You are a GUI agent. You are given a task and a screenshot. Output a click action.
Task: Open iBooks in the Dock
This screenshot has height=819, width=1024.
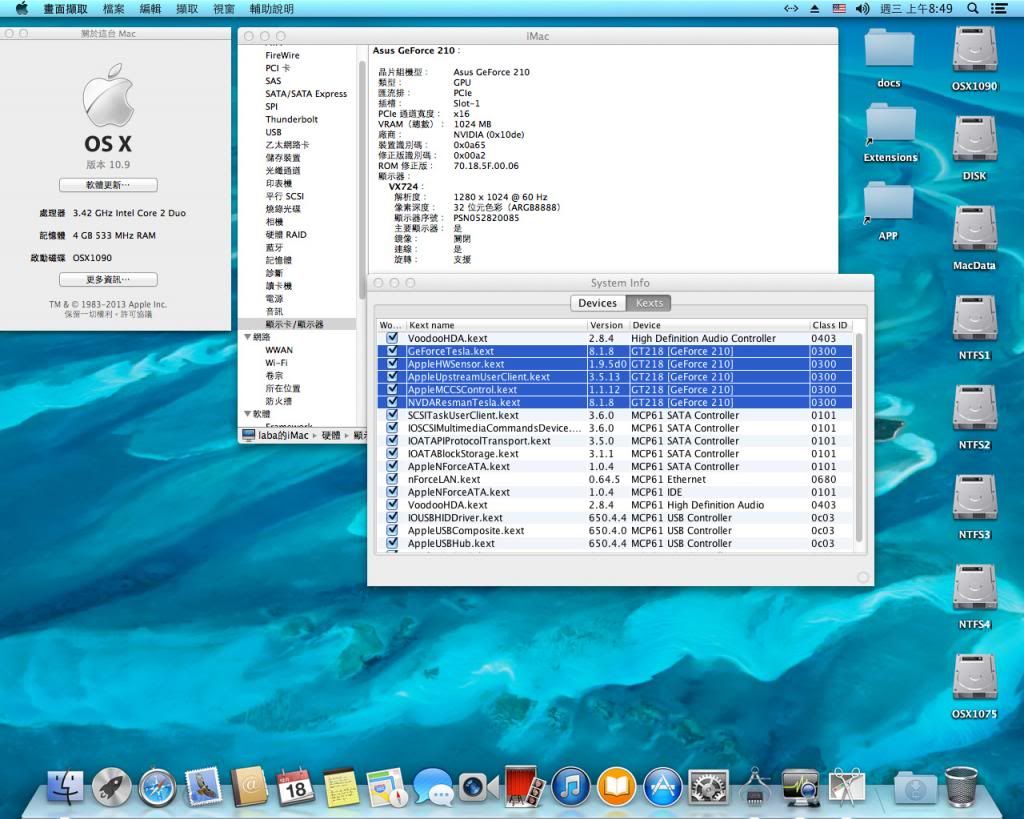[x=616, y=786]
